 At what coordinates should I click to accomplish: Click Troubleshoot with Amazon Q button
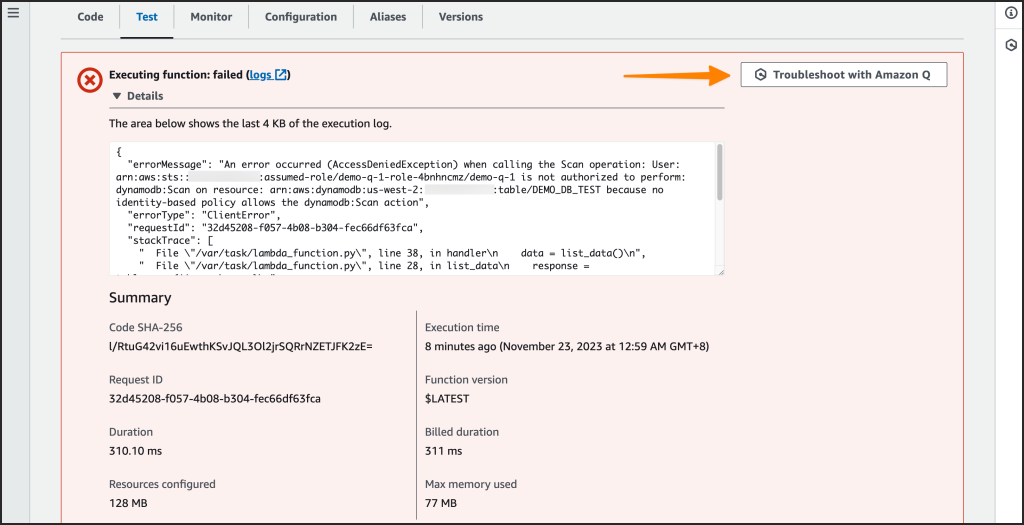point(844,75)
